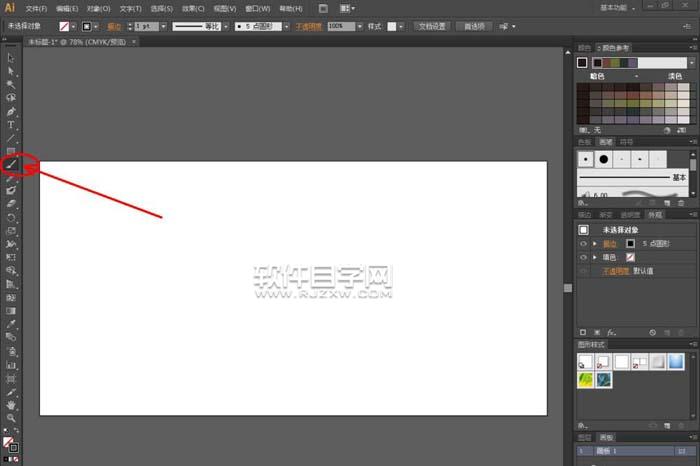Activate the Magic Wand tool
Viewport: 700px width, 466px height.
[x=11, y=85]
